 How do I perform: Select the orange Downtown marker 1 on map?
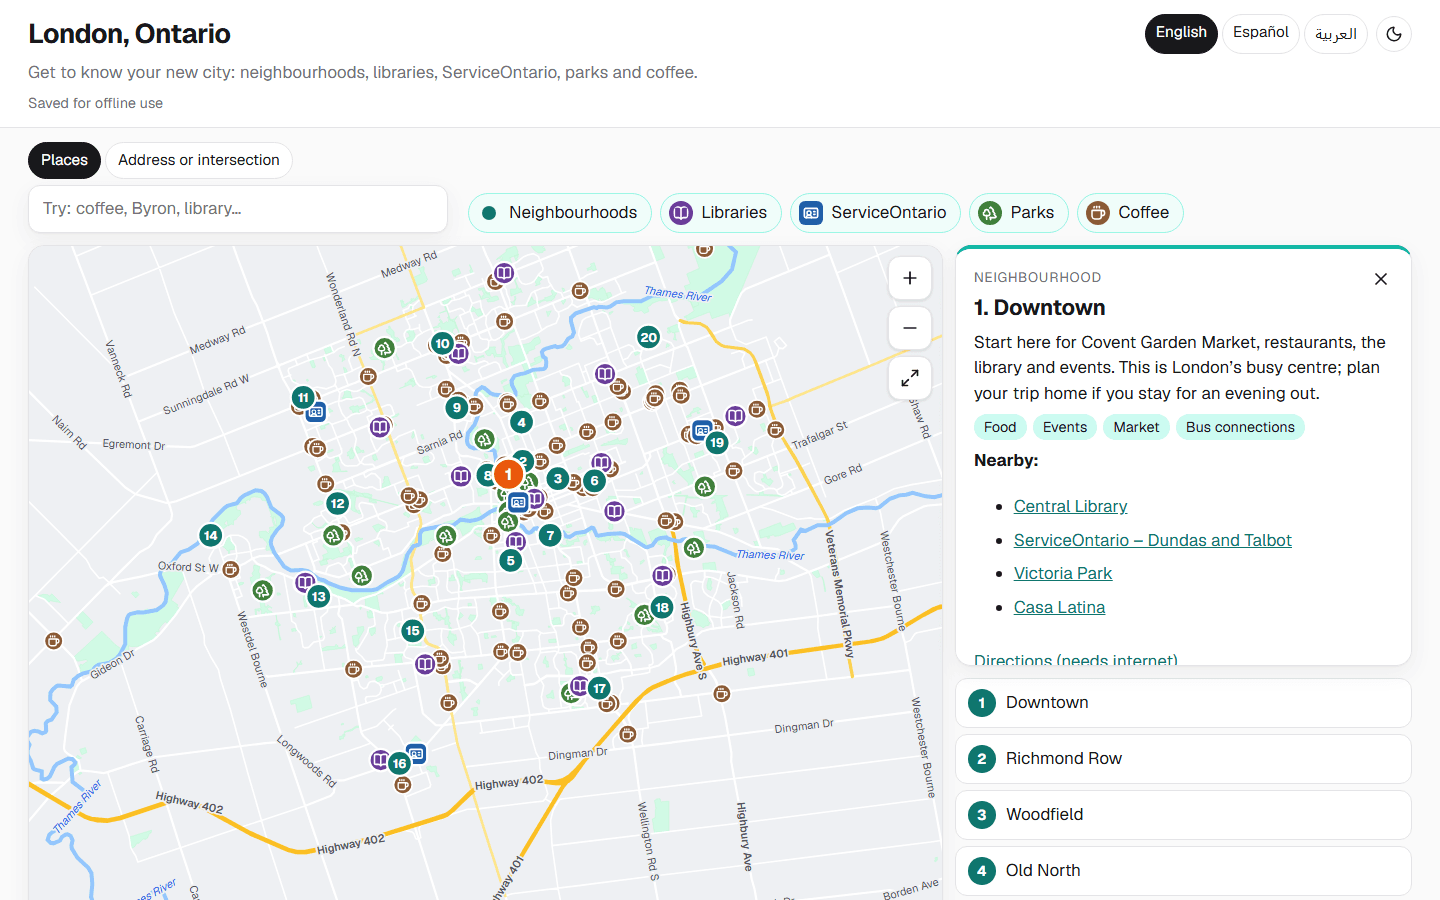pyautogui.click(x=508, y=474)
